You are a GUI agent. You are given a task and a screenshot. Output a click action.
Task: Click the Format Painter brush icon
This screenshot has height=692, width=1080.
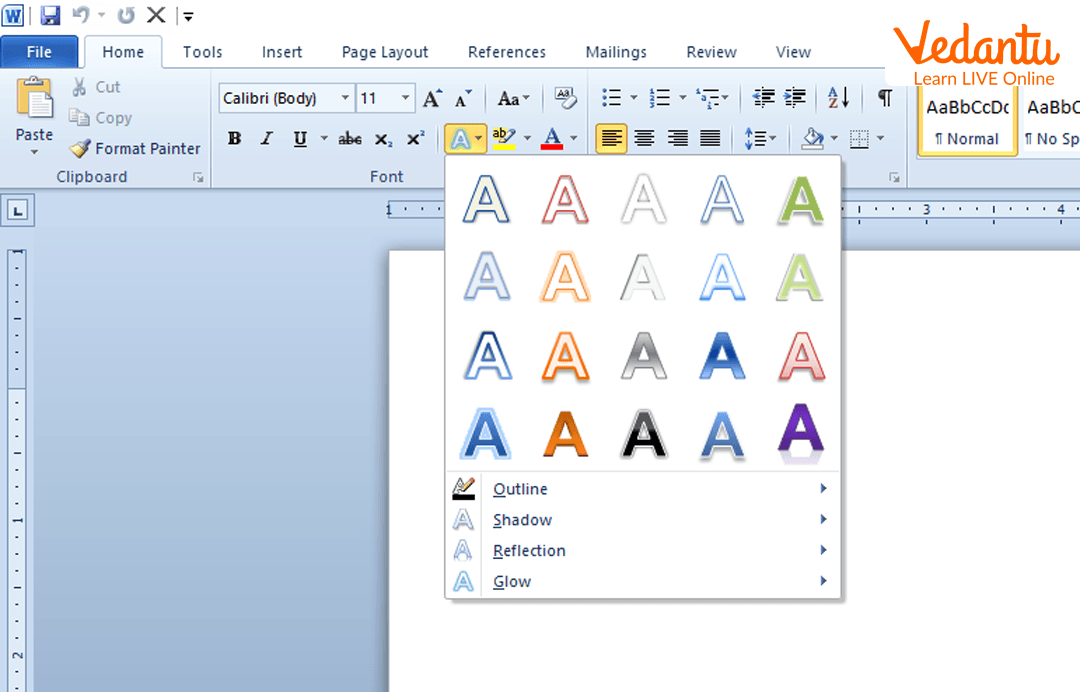(80, 149)
